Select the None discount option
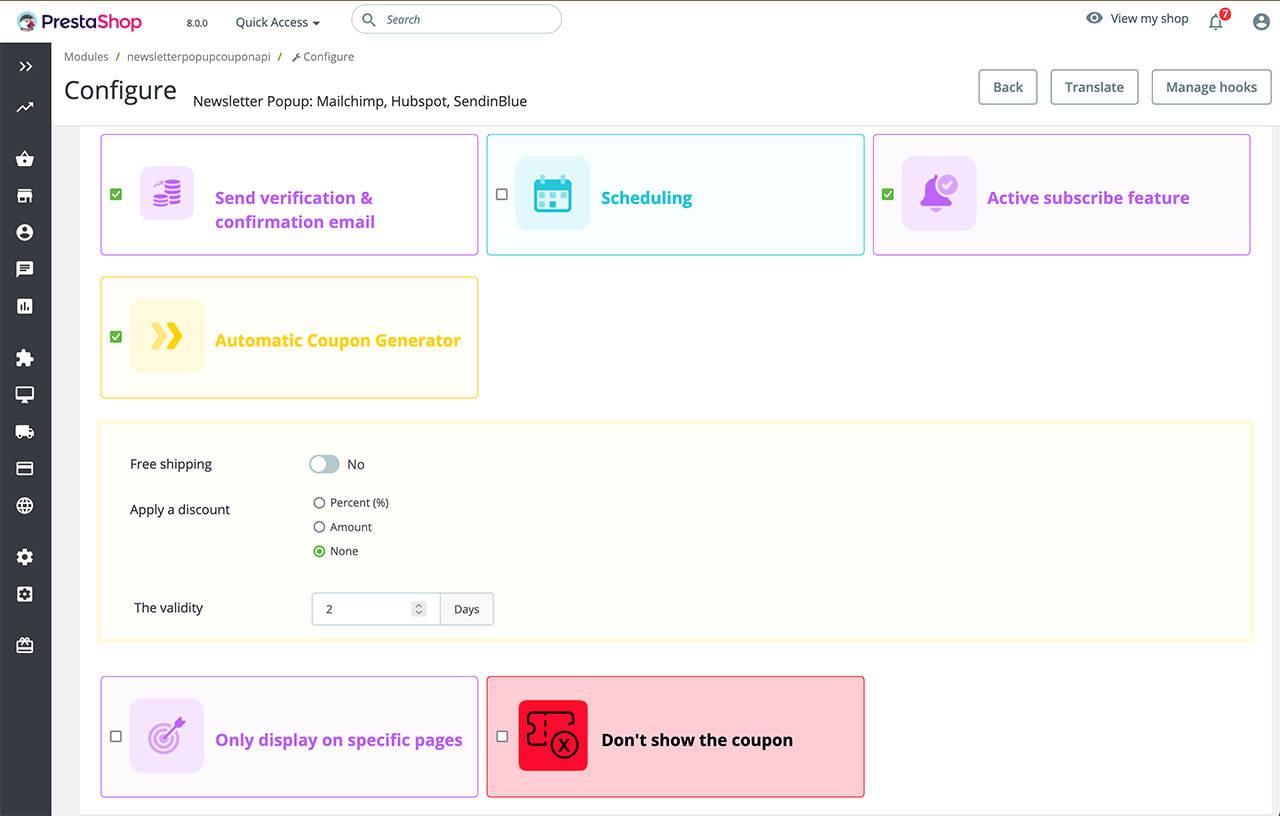The image size is (1280, 816). click(x=320, y=551)
